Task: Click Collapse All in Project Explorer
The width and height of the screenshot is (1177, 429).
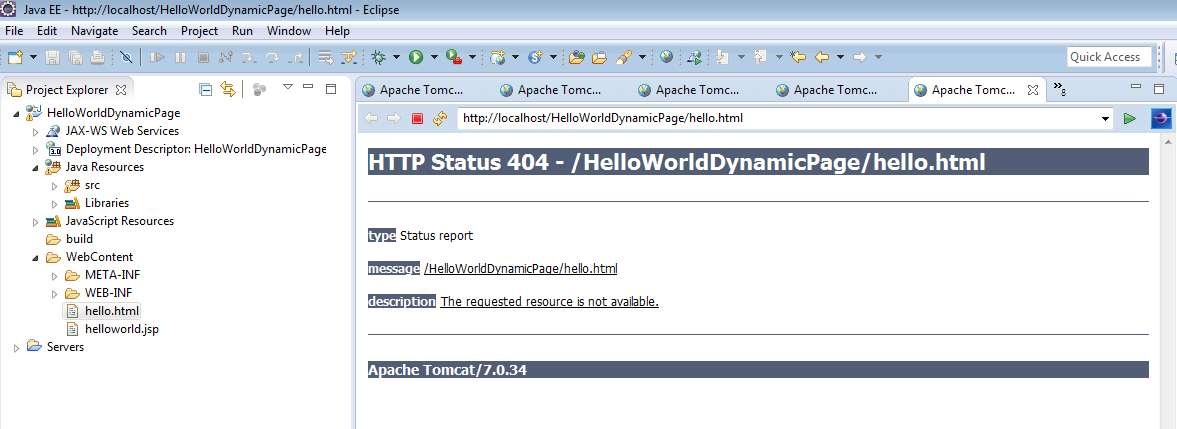Action: tap(206, 90)
